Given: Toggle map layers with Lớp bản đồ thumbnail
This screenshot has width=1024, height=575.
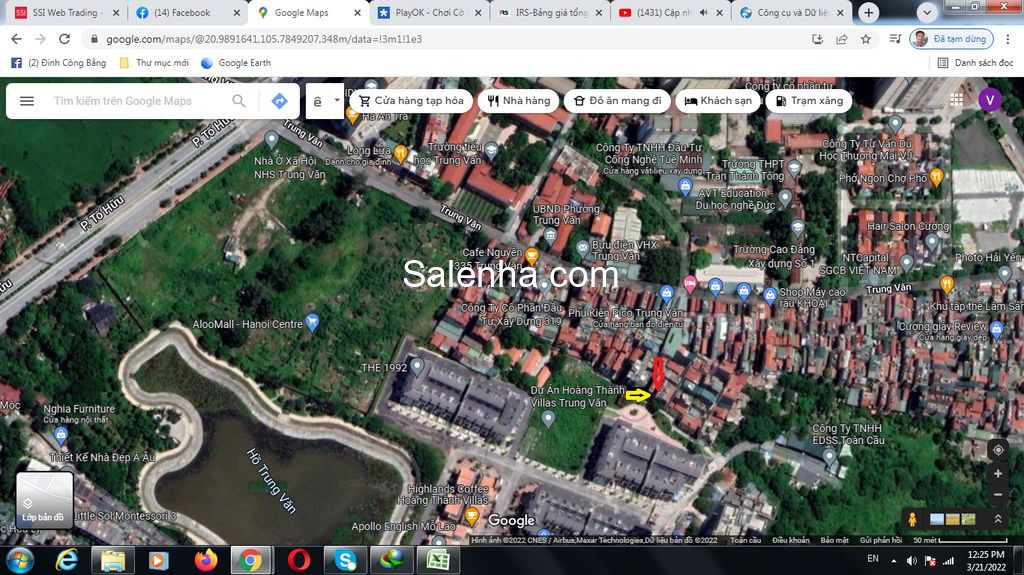Looking at the screenshot, I should [x=44, y=500].
